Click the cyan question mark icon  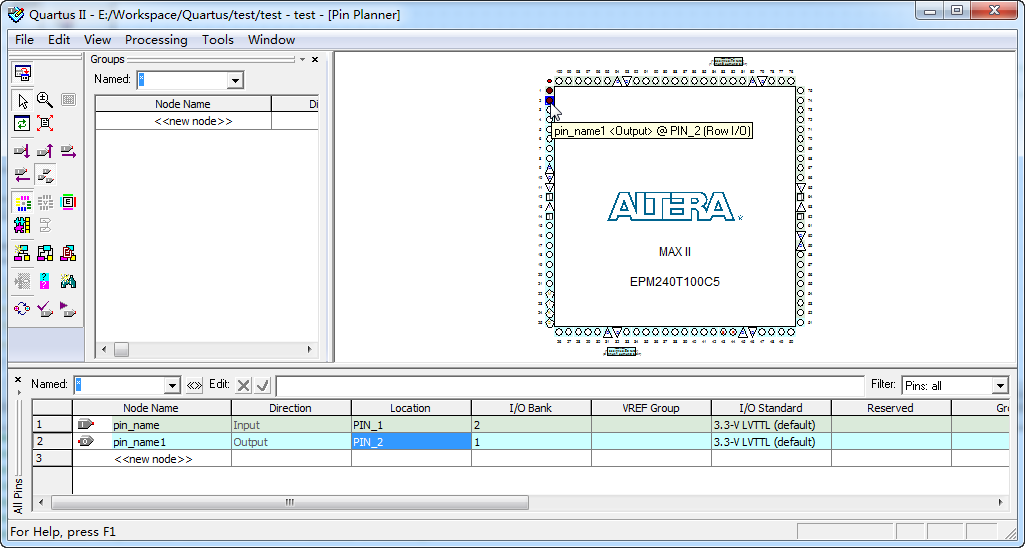tap(45, 281)
